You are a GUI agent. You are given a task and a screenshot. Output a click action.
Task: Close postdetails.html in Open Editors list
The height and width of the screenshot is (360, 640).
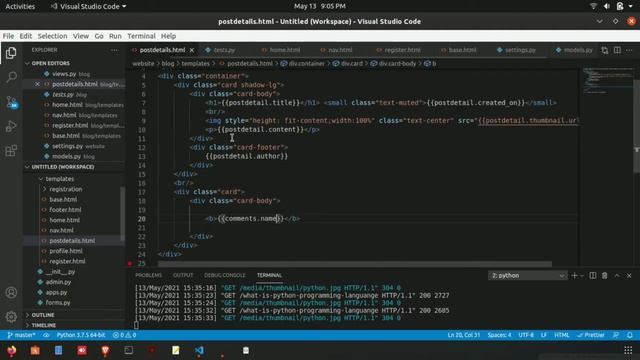click(37, 84)
